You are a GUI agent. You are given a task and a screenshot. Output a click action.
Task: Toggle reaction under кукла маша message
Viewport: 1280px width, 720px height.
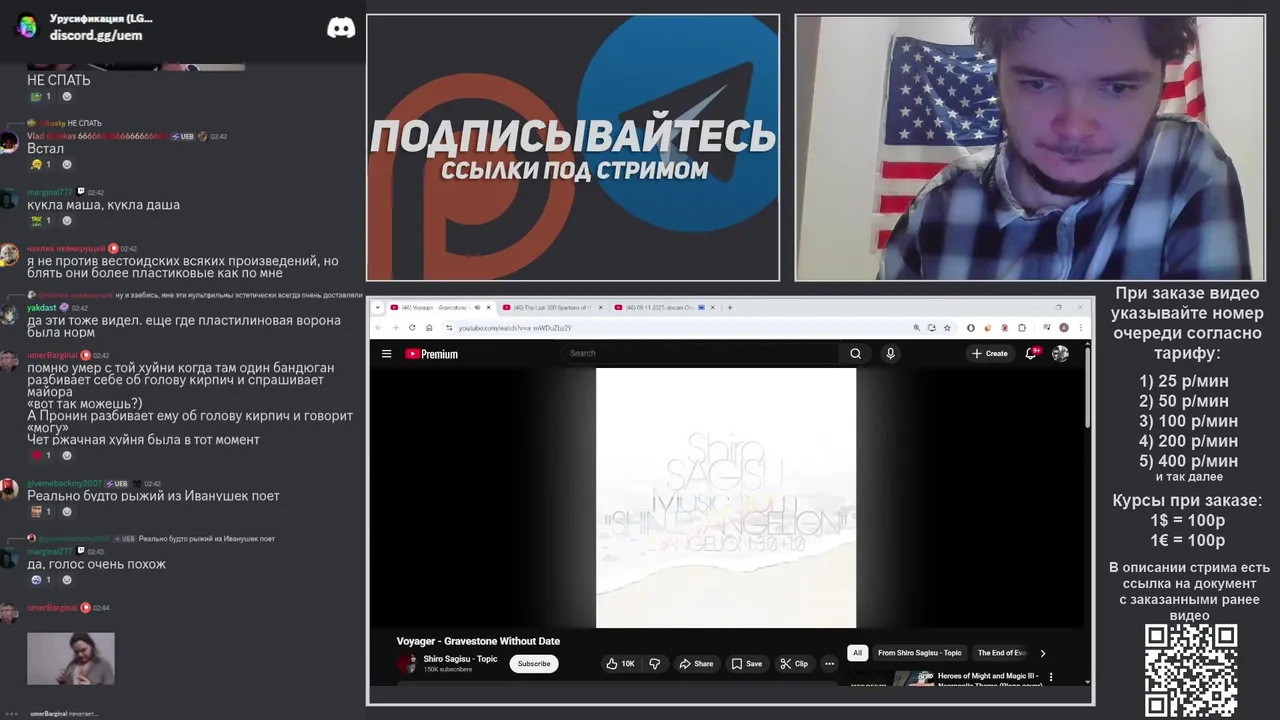41,221
